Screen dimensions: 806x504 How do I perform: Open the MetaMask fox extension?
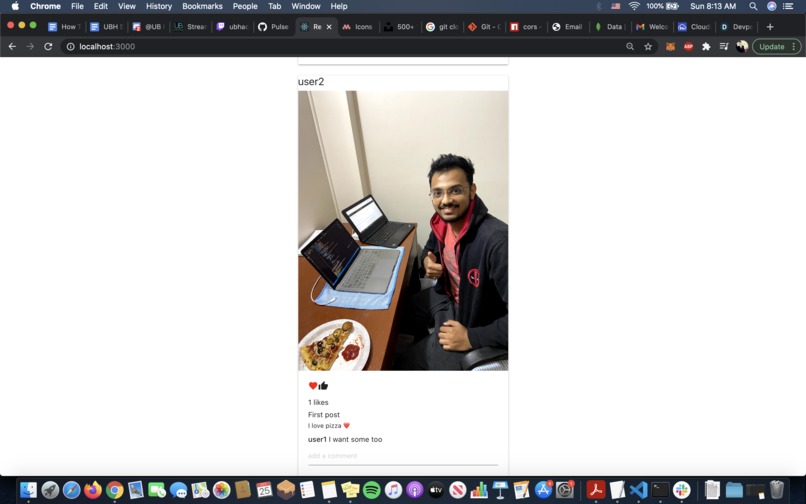point(670,46)
